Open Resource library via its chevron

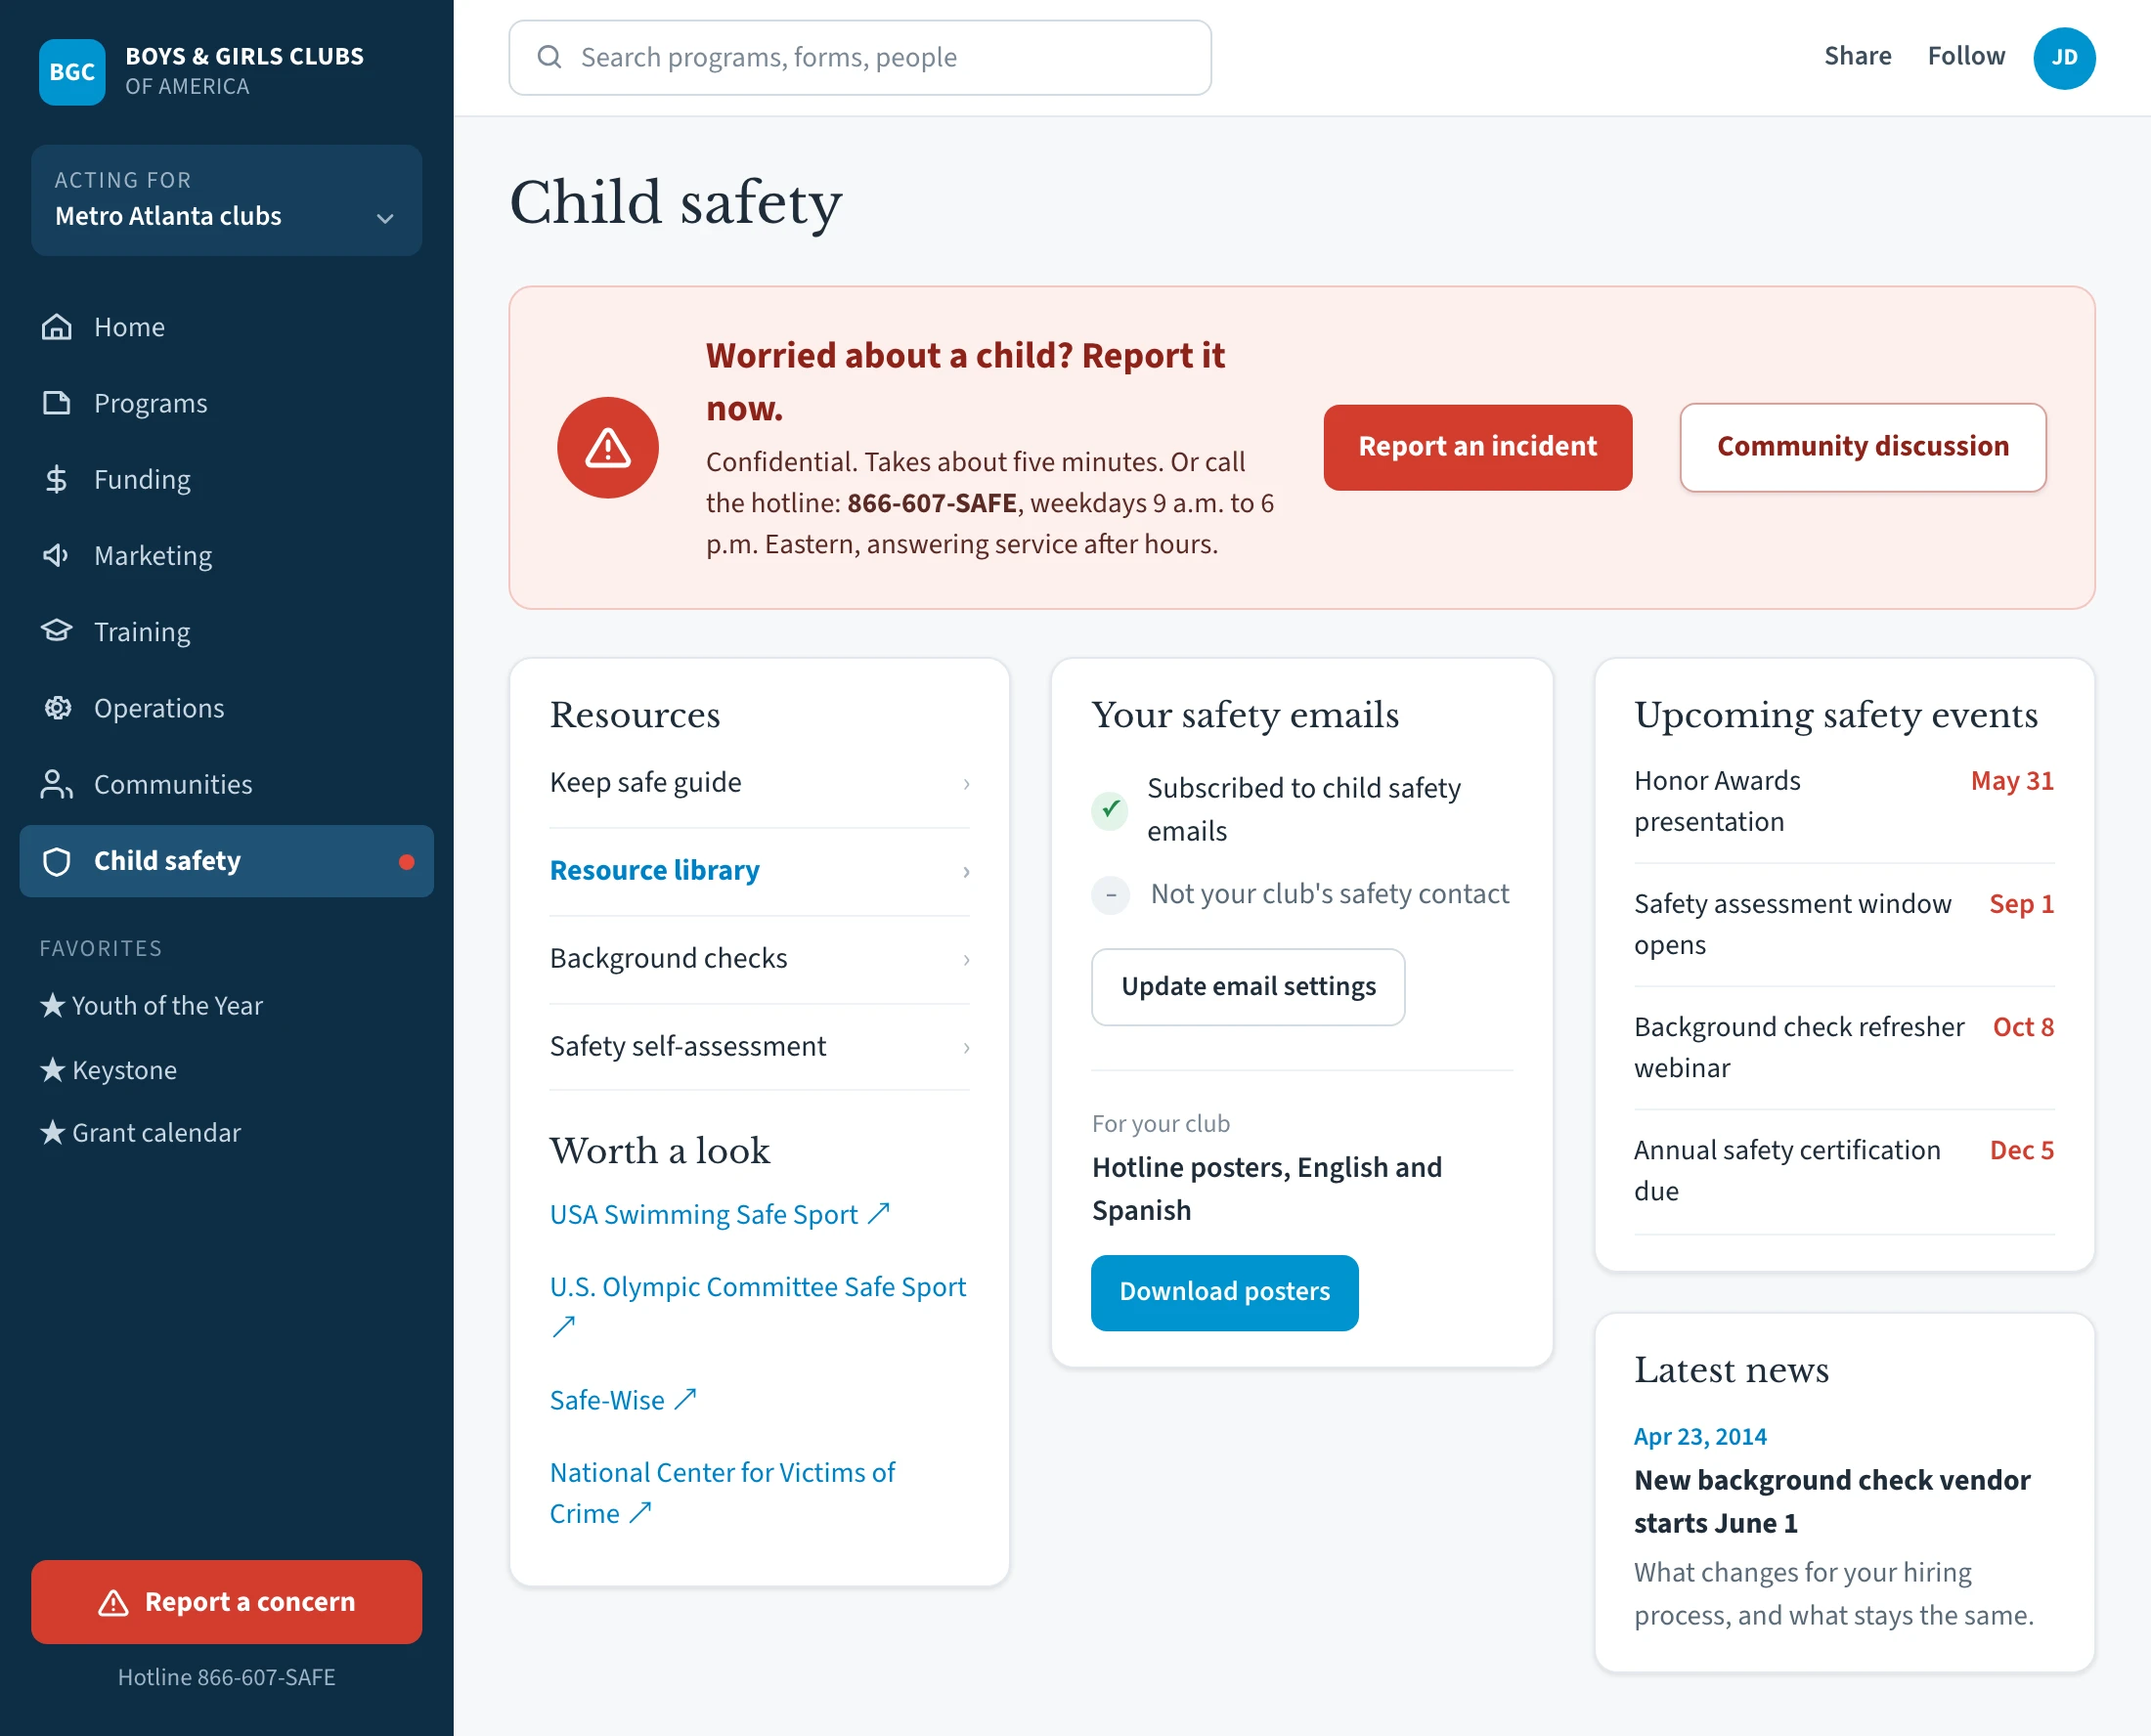(x=966, y=871)
